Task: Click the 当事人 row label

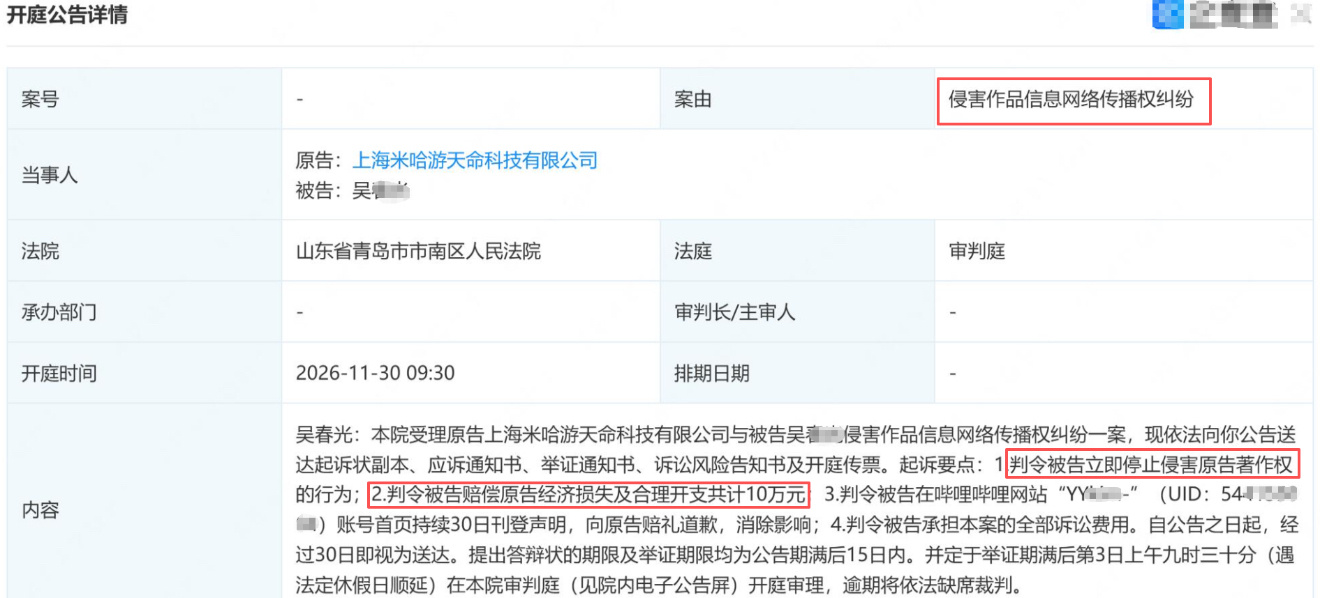Action: click(x=144, y=175)
